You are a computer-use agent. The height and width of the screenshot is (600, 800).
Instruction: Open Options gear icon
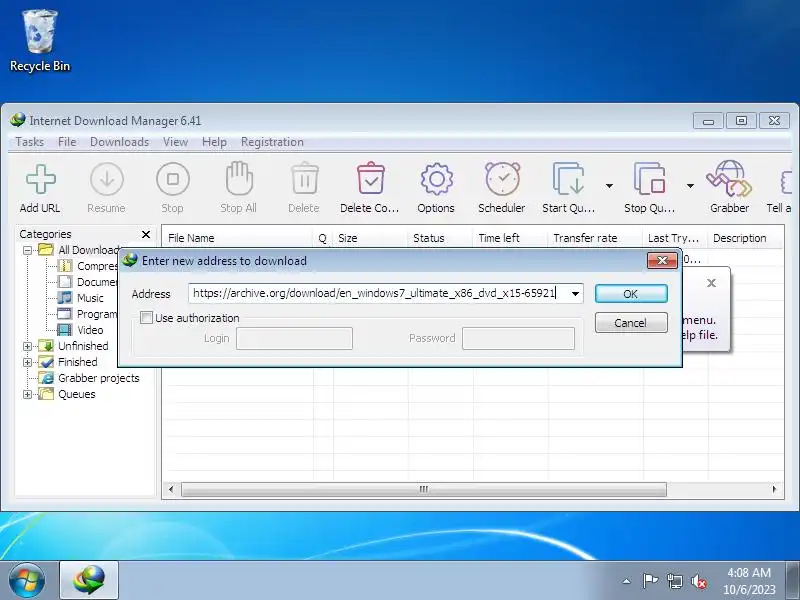(x=436, y=179)
